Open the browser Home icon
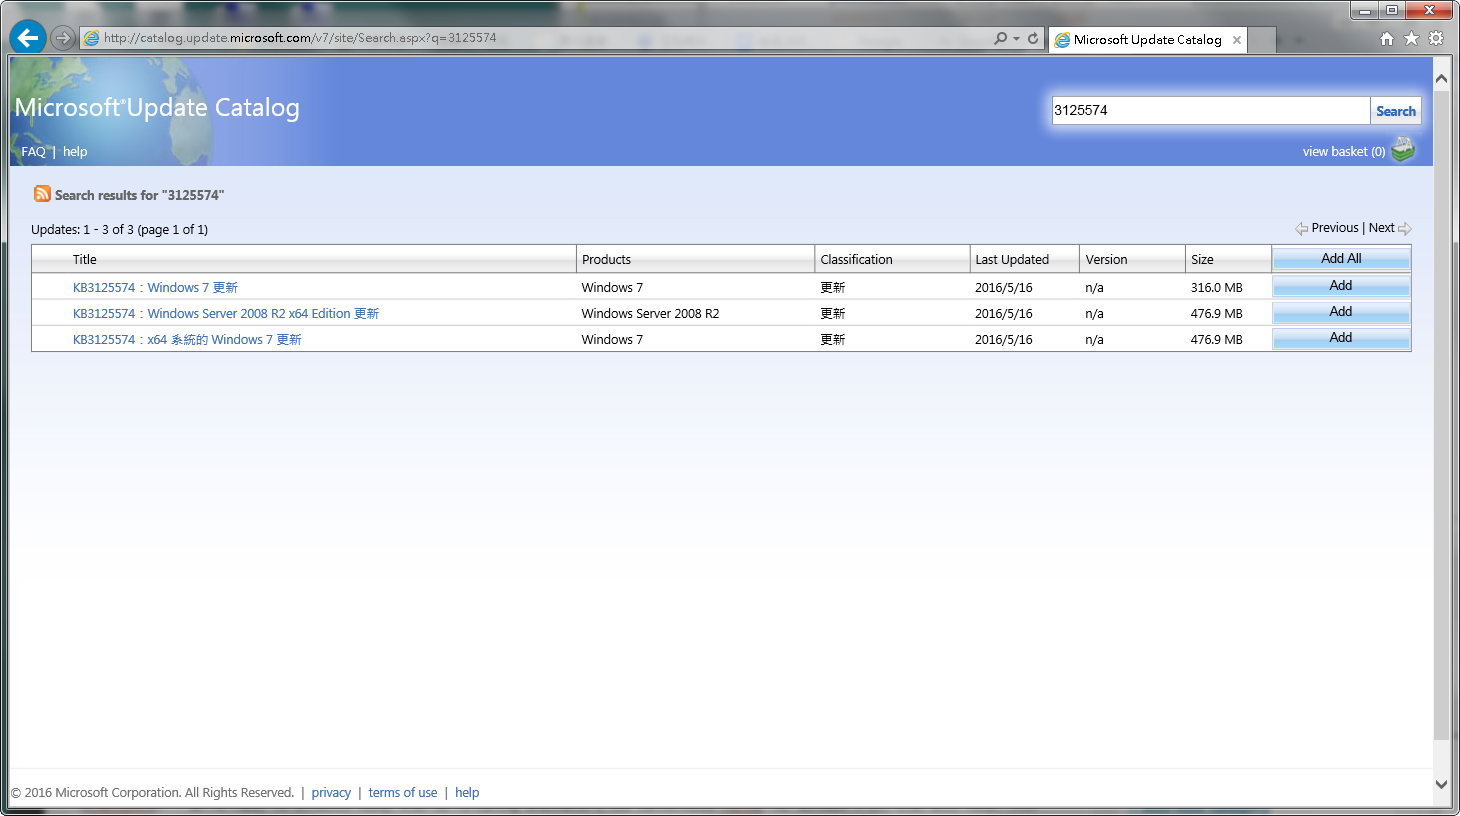The image size is (1460, 816). coord(1386,39)
